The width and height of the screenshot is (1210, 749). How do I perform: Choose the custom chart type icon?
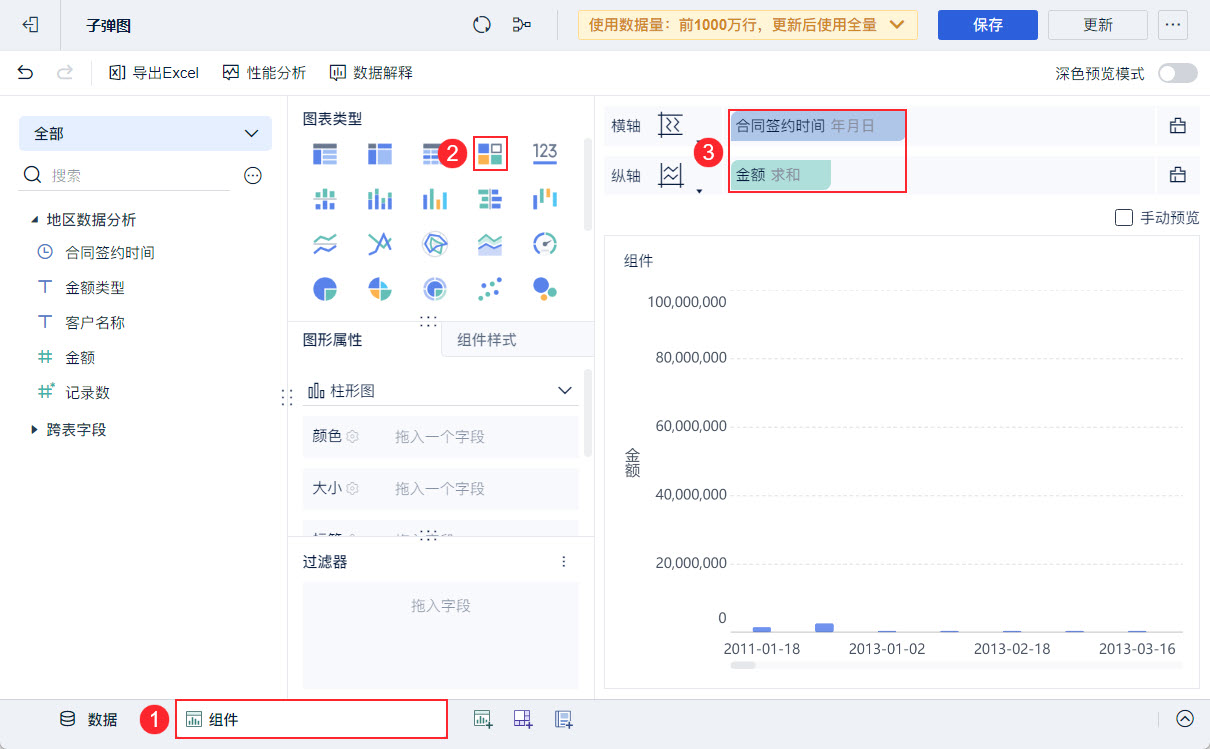click(490, 153)
